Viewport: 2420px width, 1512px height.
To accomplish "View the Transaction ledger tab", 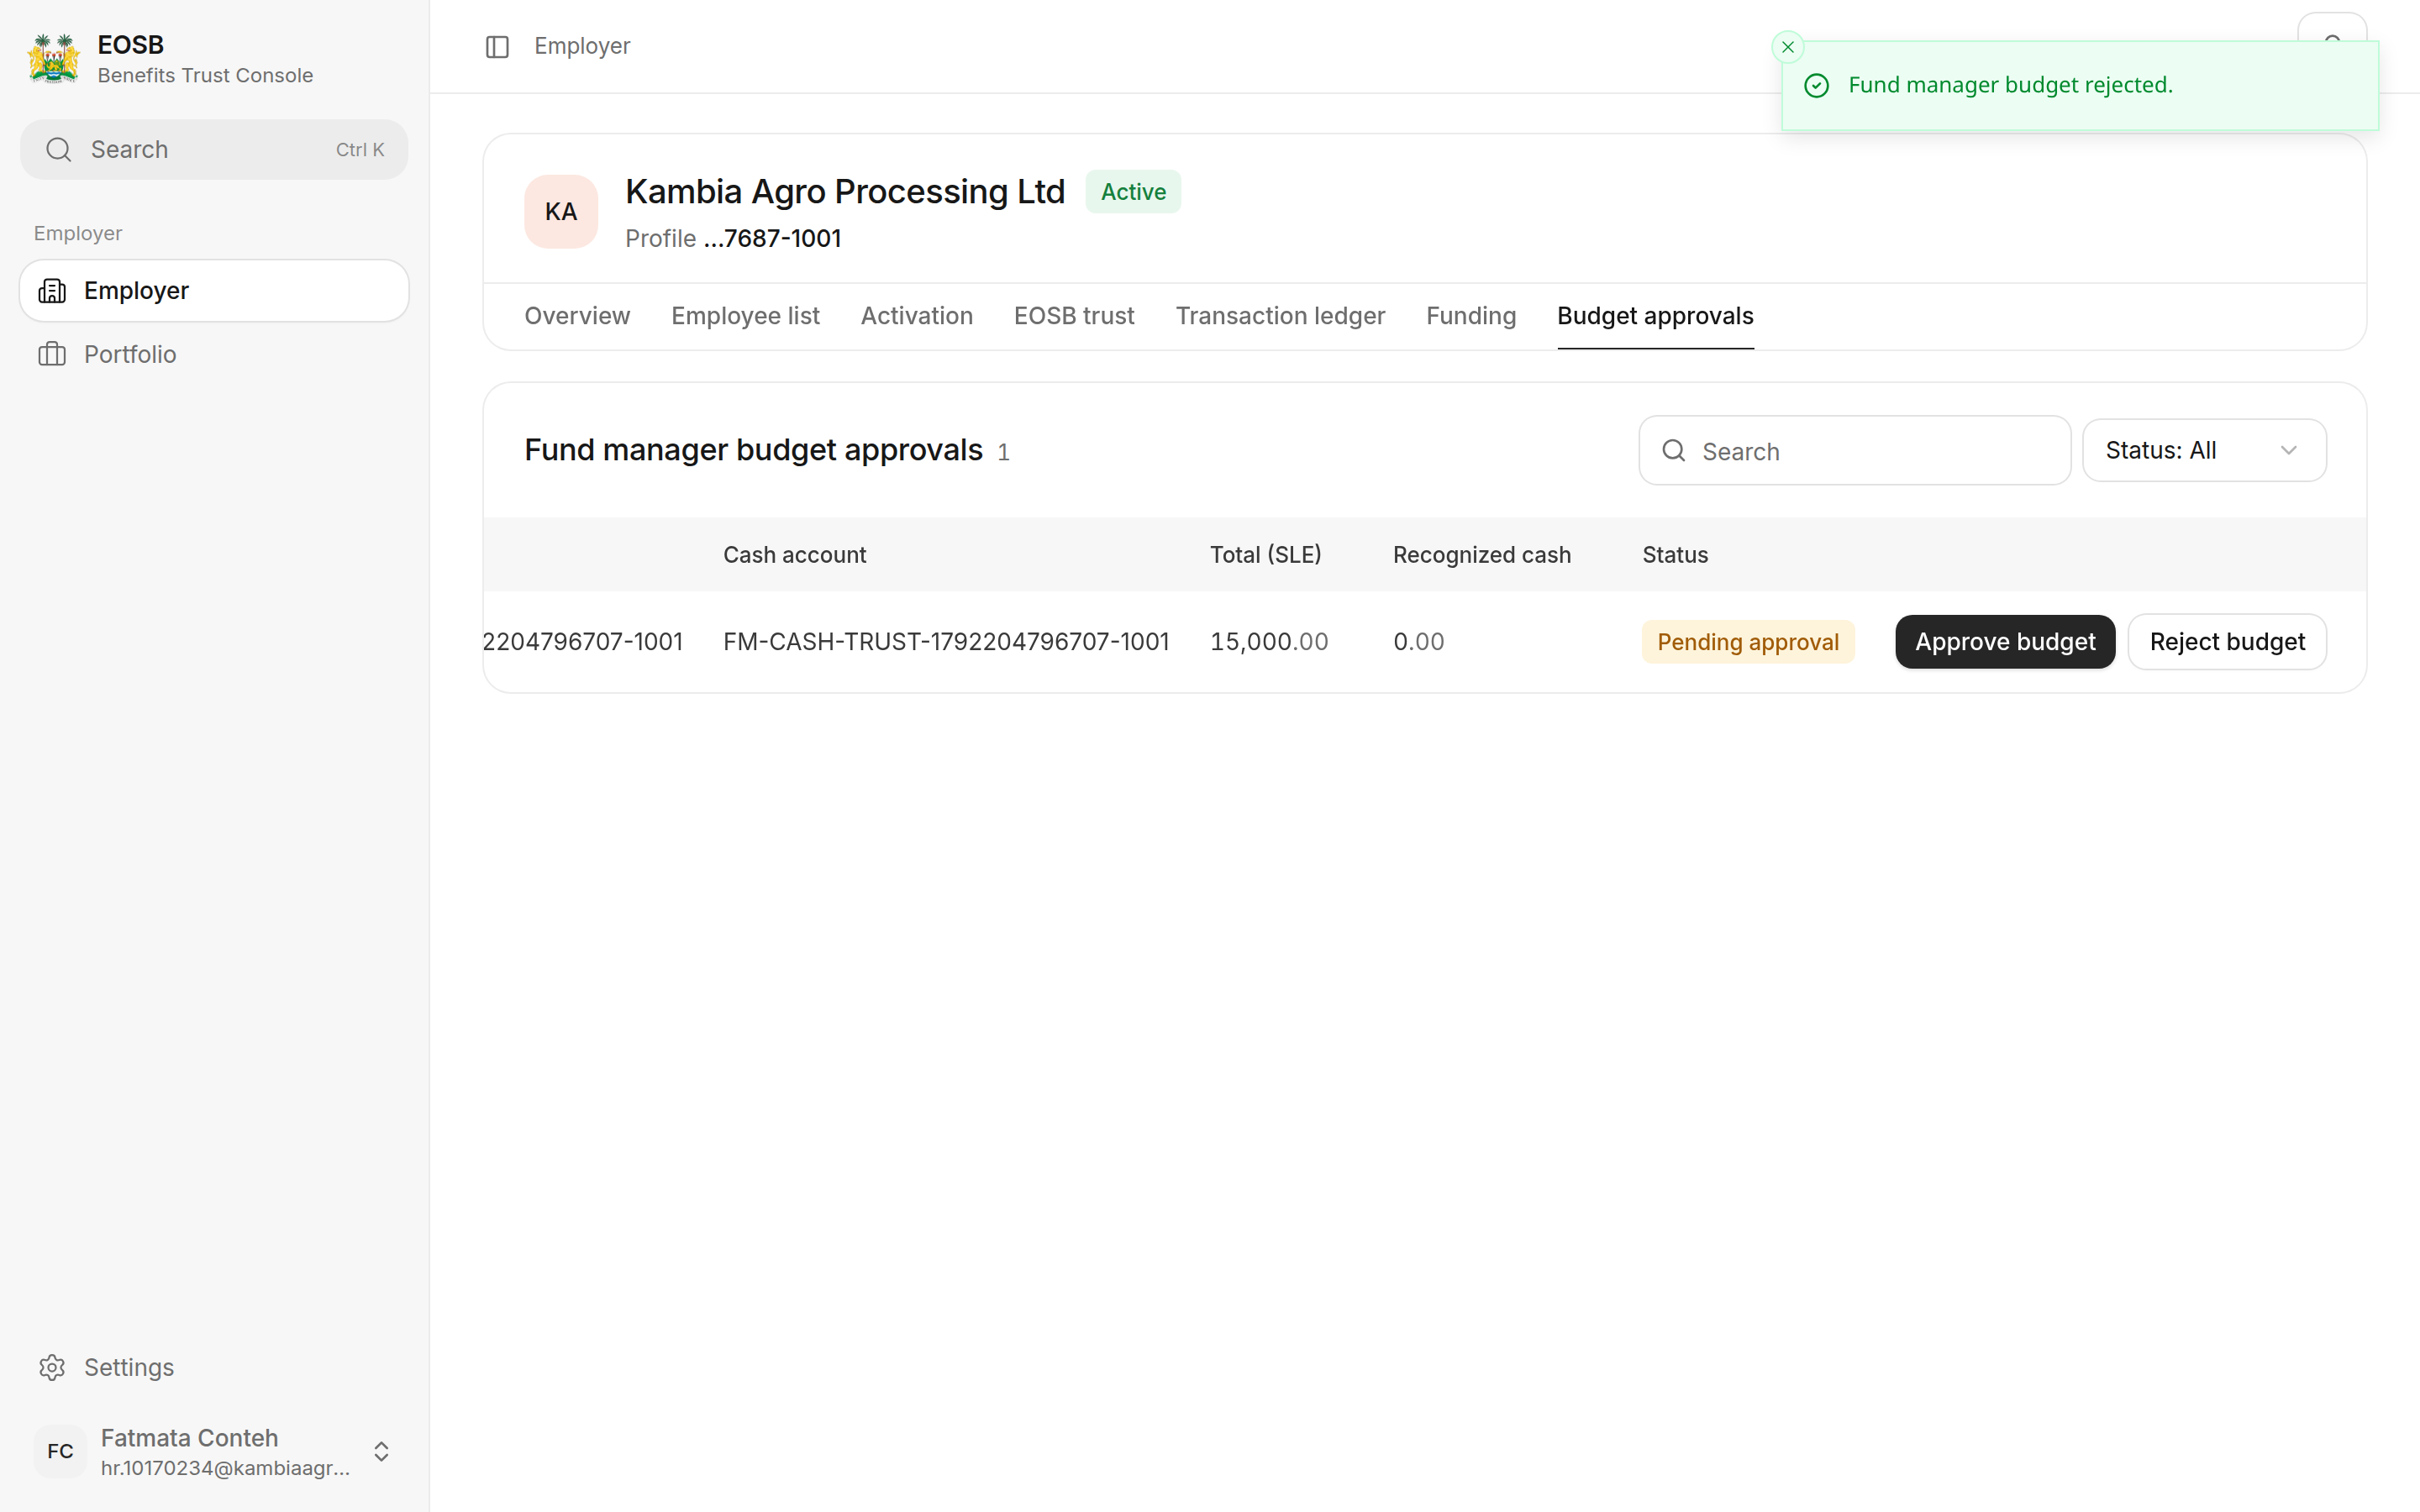I will click(x=1280, y=316).
